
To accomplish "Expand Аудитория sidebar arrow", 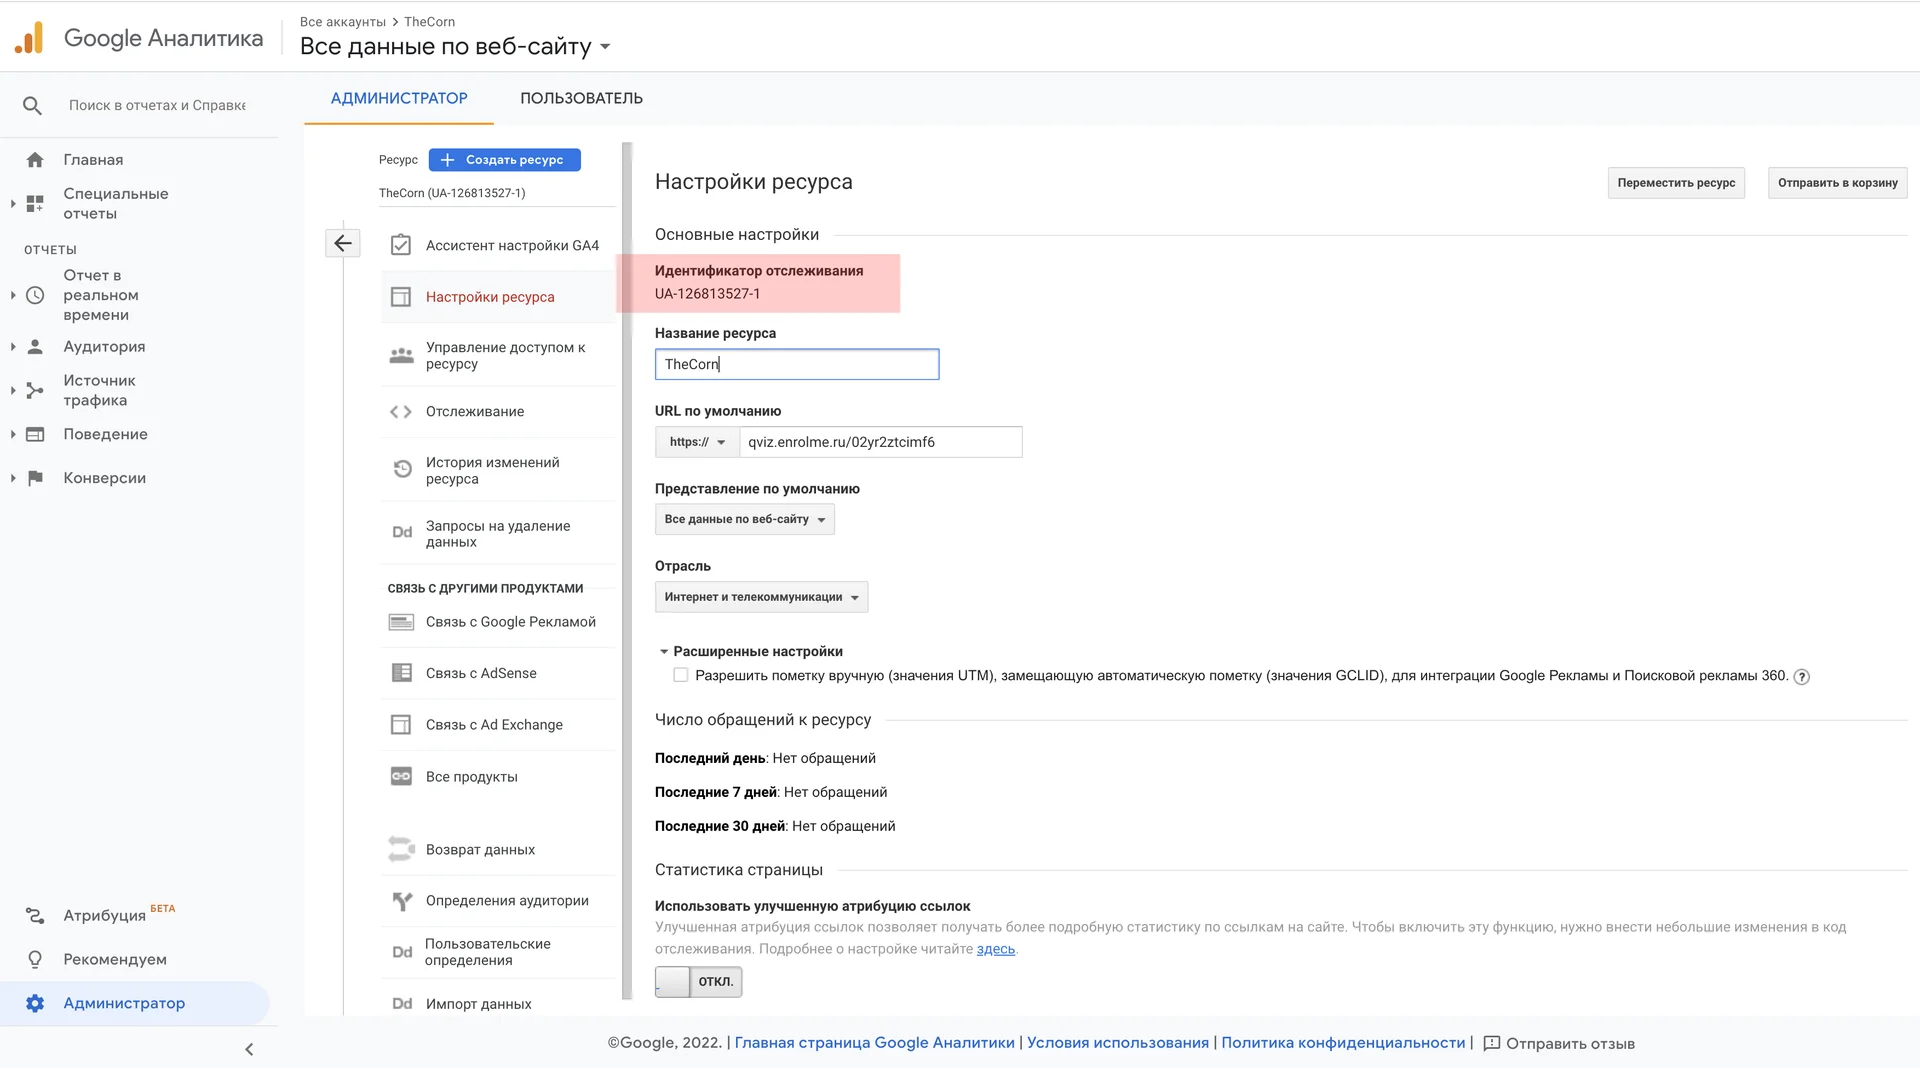I will (x=13, y=347).
